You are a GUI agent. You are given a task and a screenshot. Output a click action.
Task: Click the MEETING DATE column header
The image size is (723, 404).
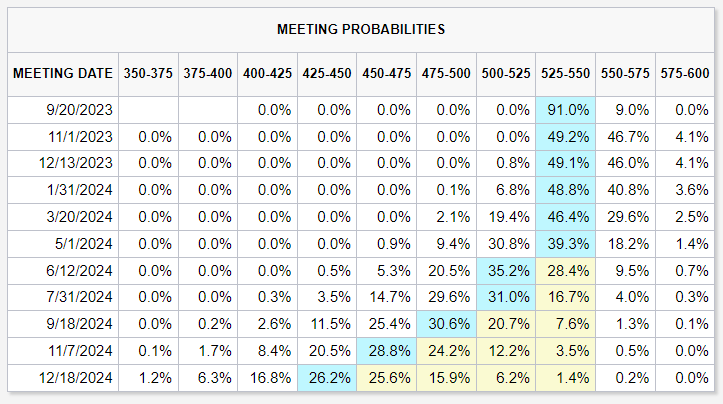pyautogui.click(x=62, y=74)
